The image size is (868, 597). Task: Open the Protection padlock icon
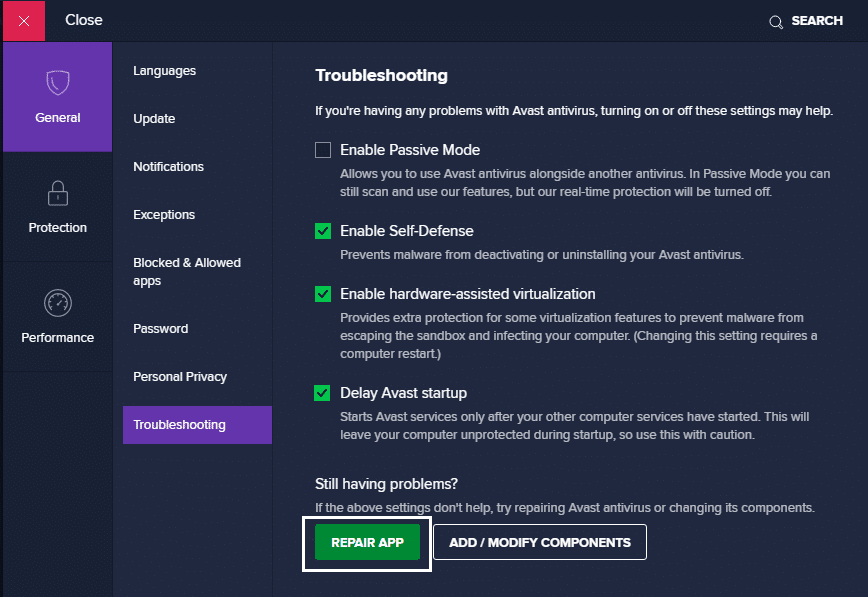(x=58, y=193)
